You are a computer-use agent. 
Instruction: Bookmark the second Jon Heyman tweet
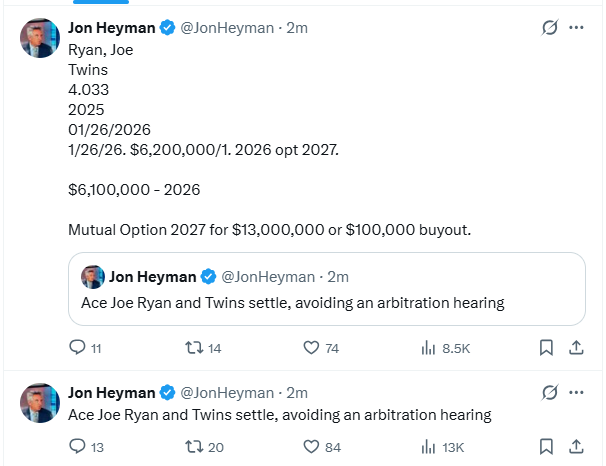click(x=546, y=446)
